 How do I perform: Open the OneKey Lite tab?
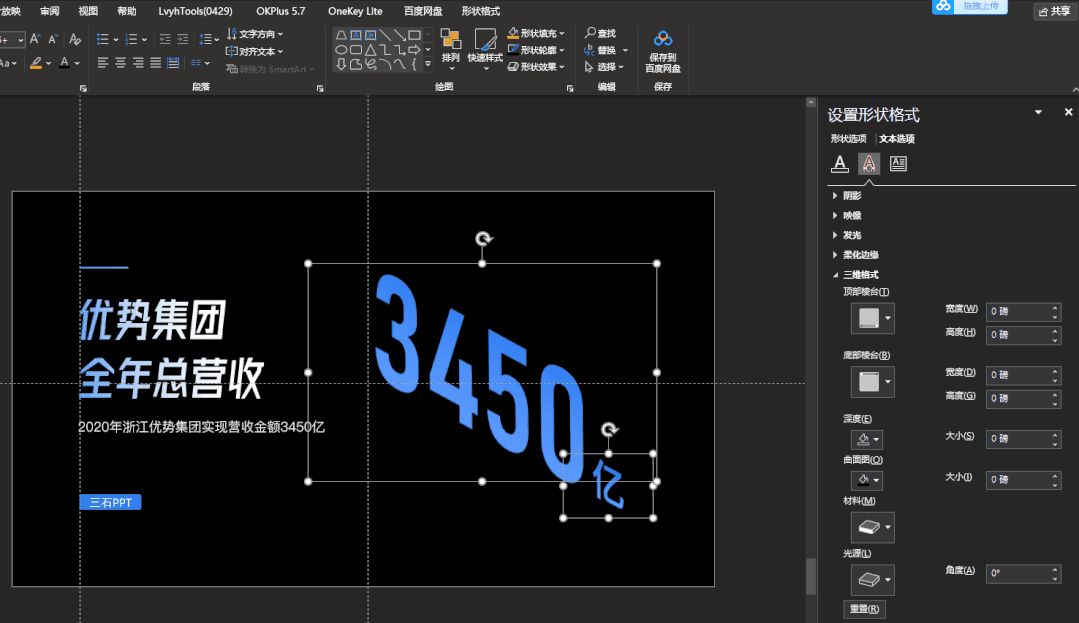click(x=355, y=11)
